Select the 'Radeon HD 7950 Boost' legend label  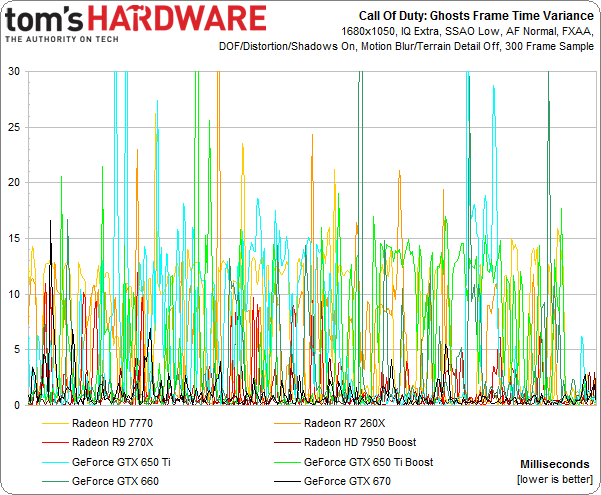point(360,442)
